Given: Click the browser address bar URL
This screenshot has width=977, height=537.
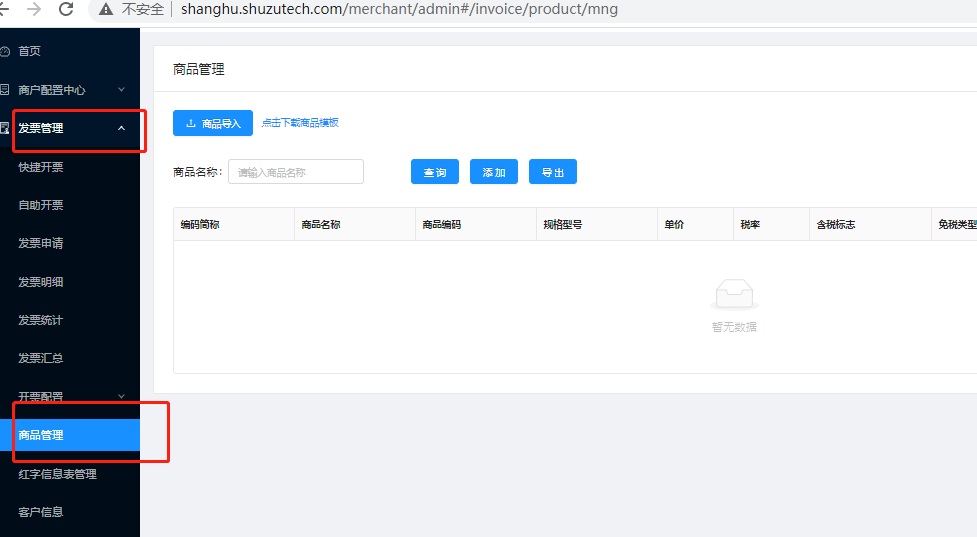Looking at the screenshot, I should pyautogui.click(x=399, y=9).
